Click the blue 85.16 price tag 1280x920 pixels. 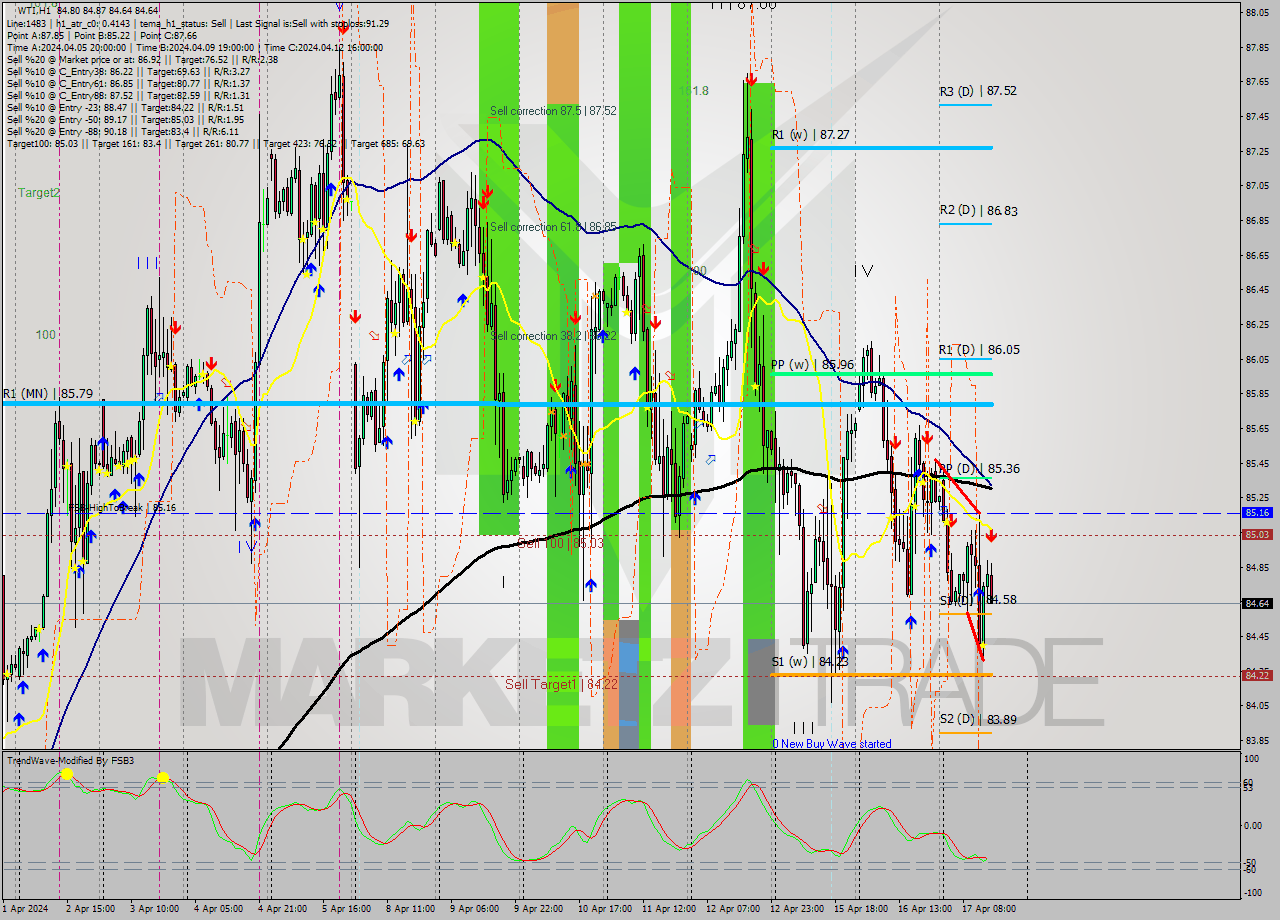click(x=1257, y=512)
